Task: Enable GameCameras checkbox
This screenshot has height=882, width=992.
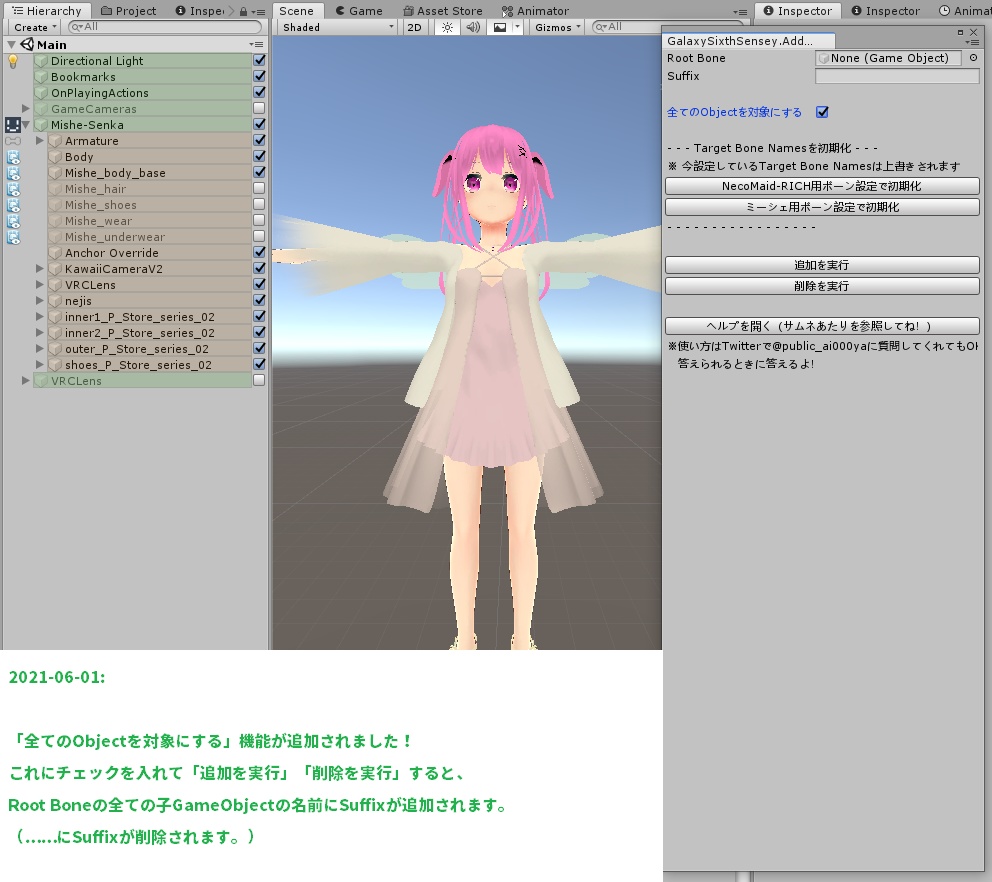Action: tap(259, 108)
